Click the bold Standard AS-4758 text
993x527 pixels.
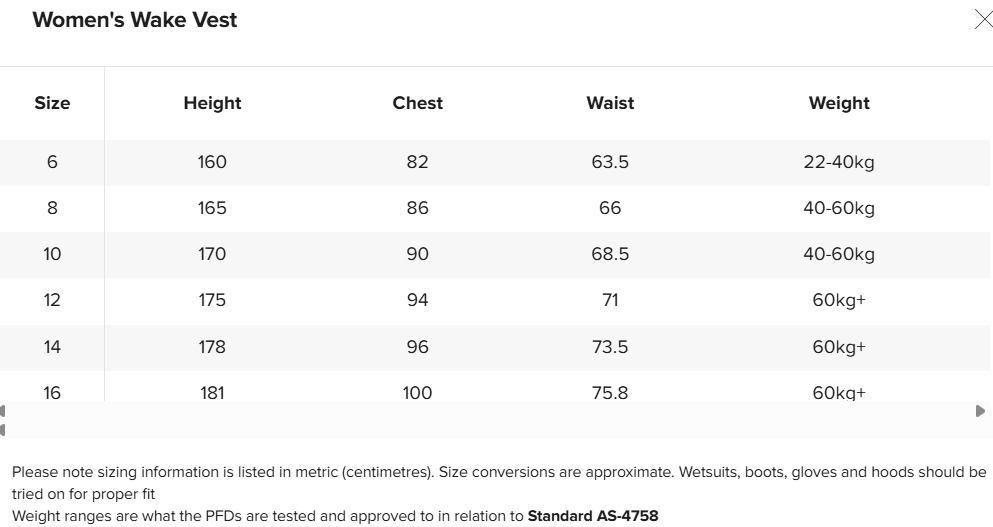tap(593, 517)
